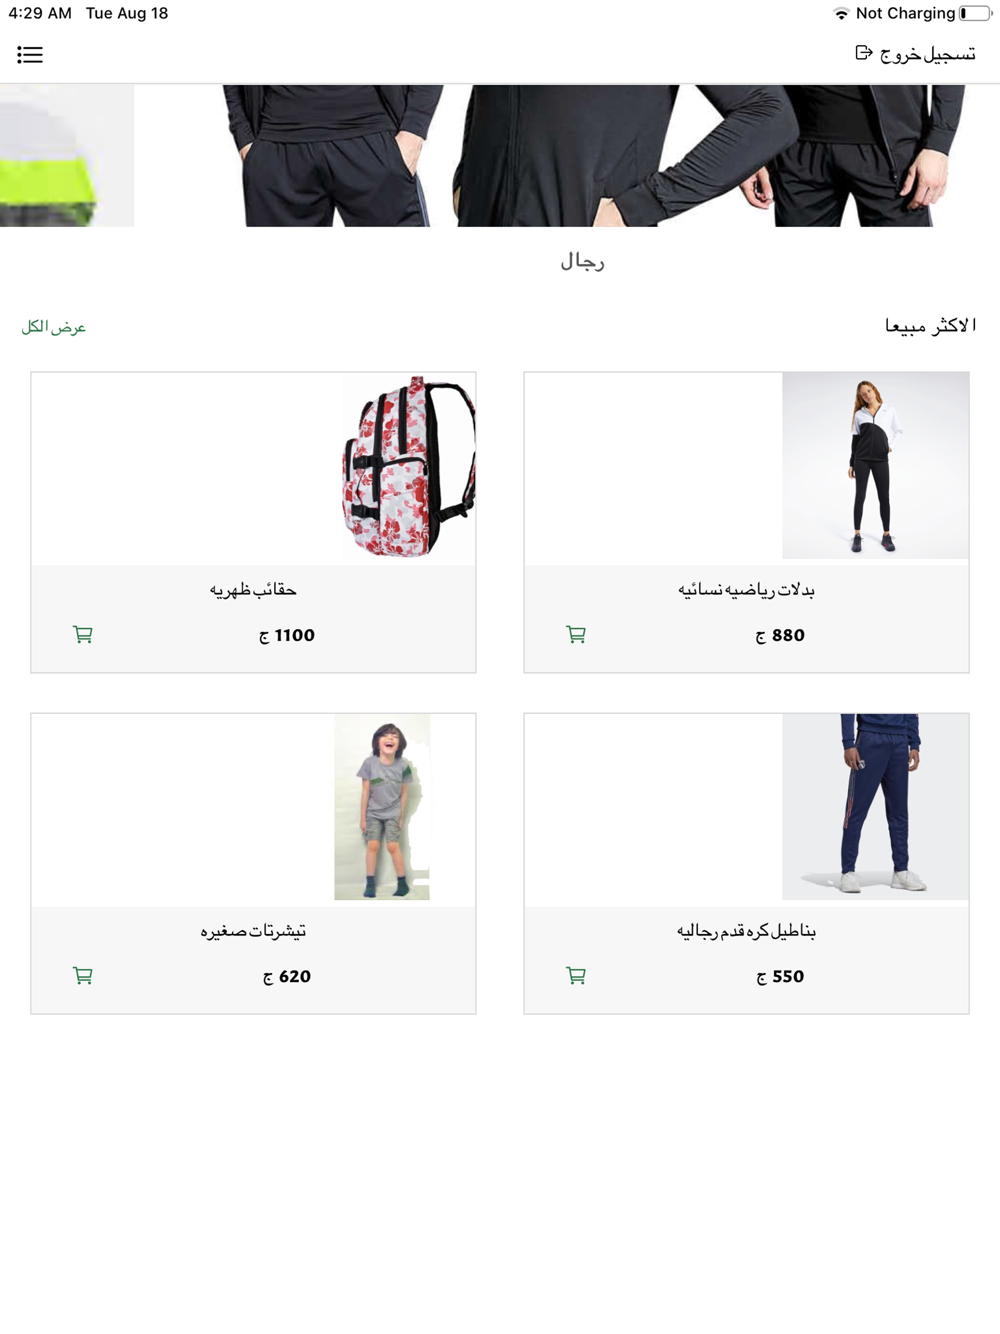Image resolution: width=1000 pixels, height=1334 pixels.
Task: Click تسجيل خروج logout text
Action: click(928, 54)
